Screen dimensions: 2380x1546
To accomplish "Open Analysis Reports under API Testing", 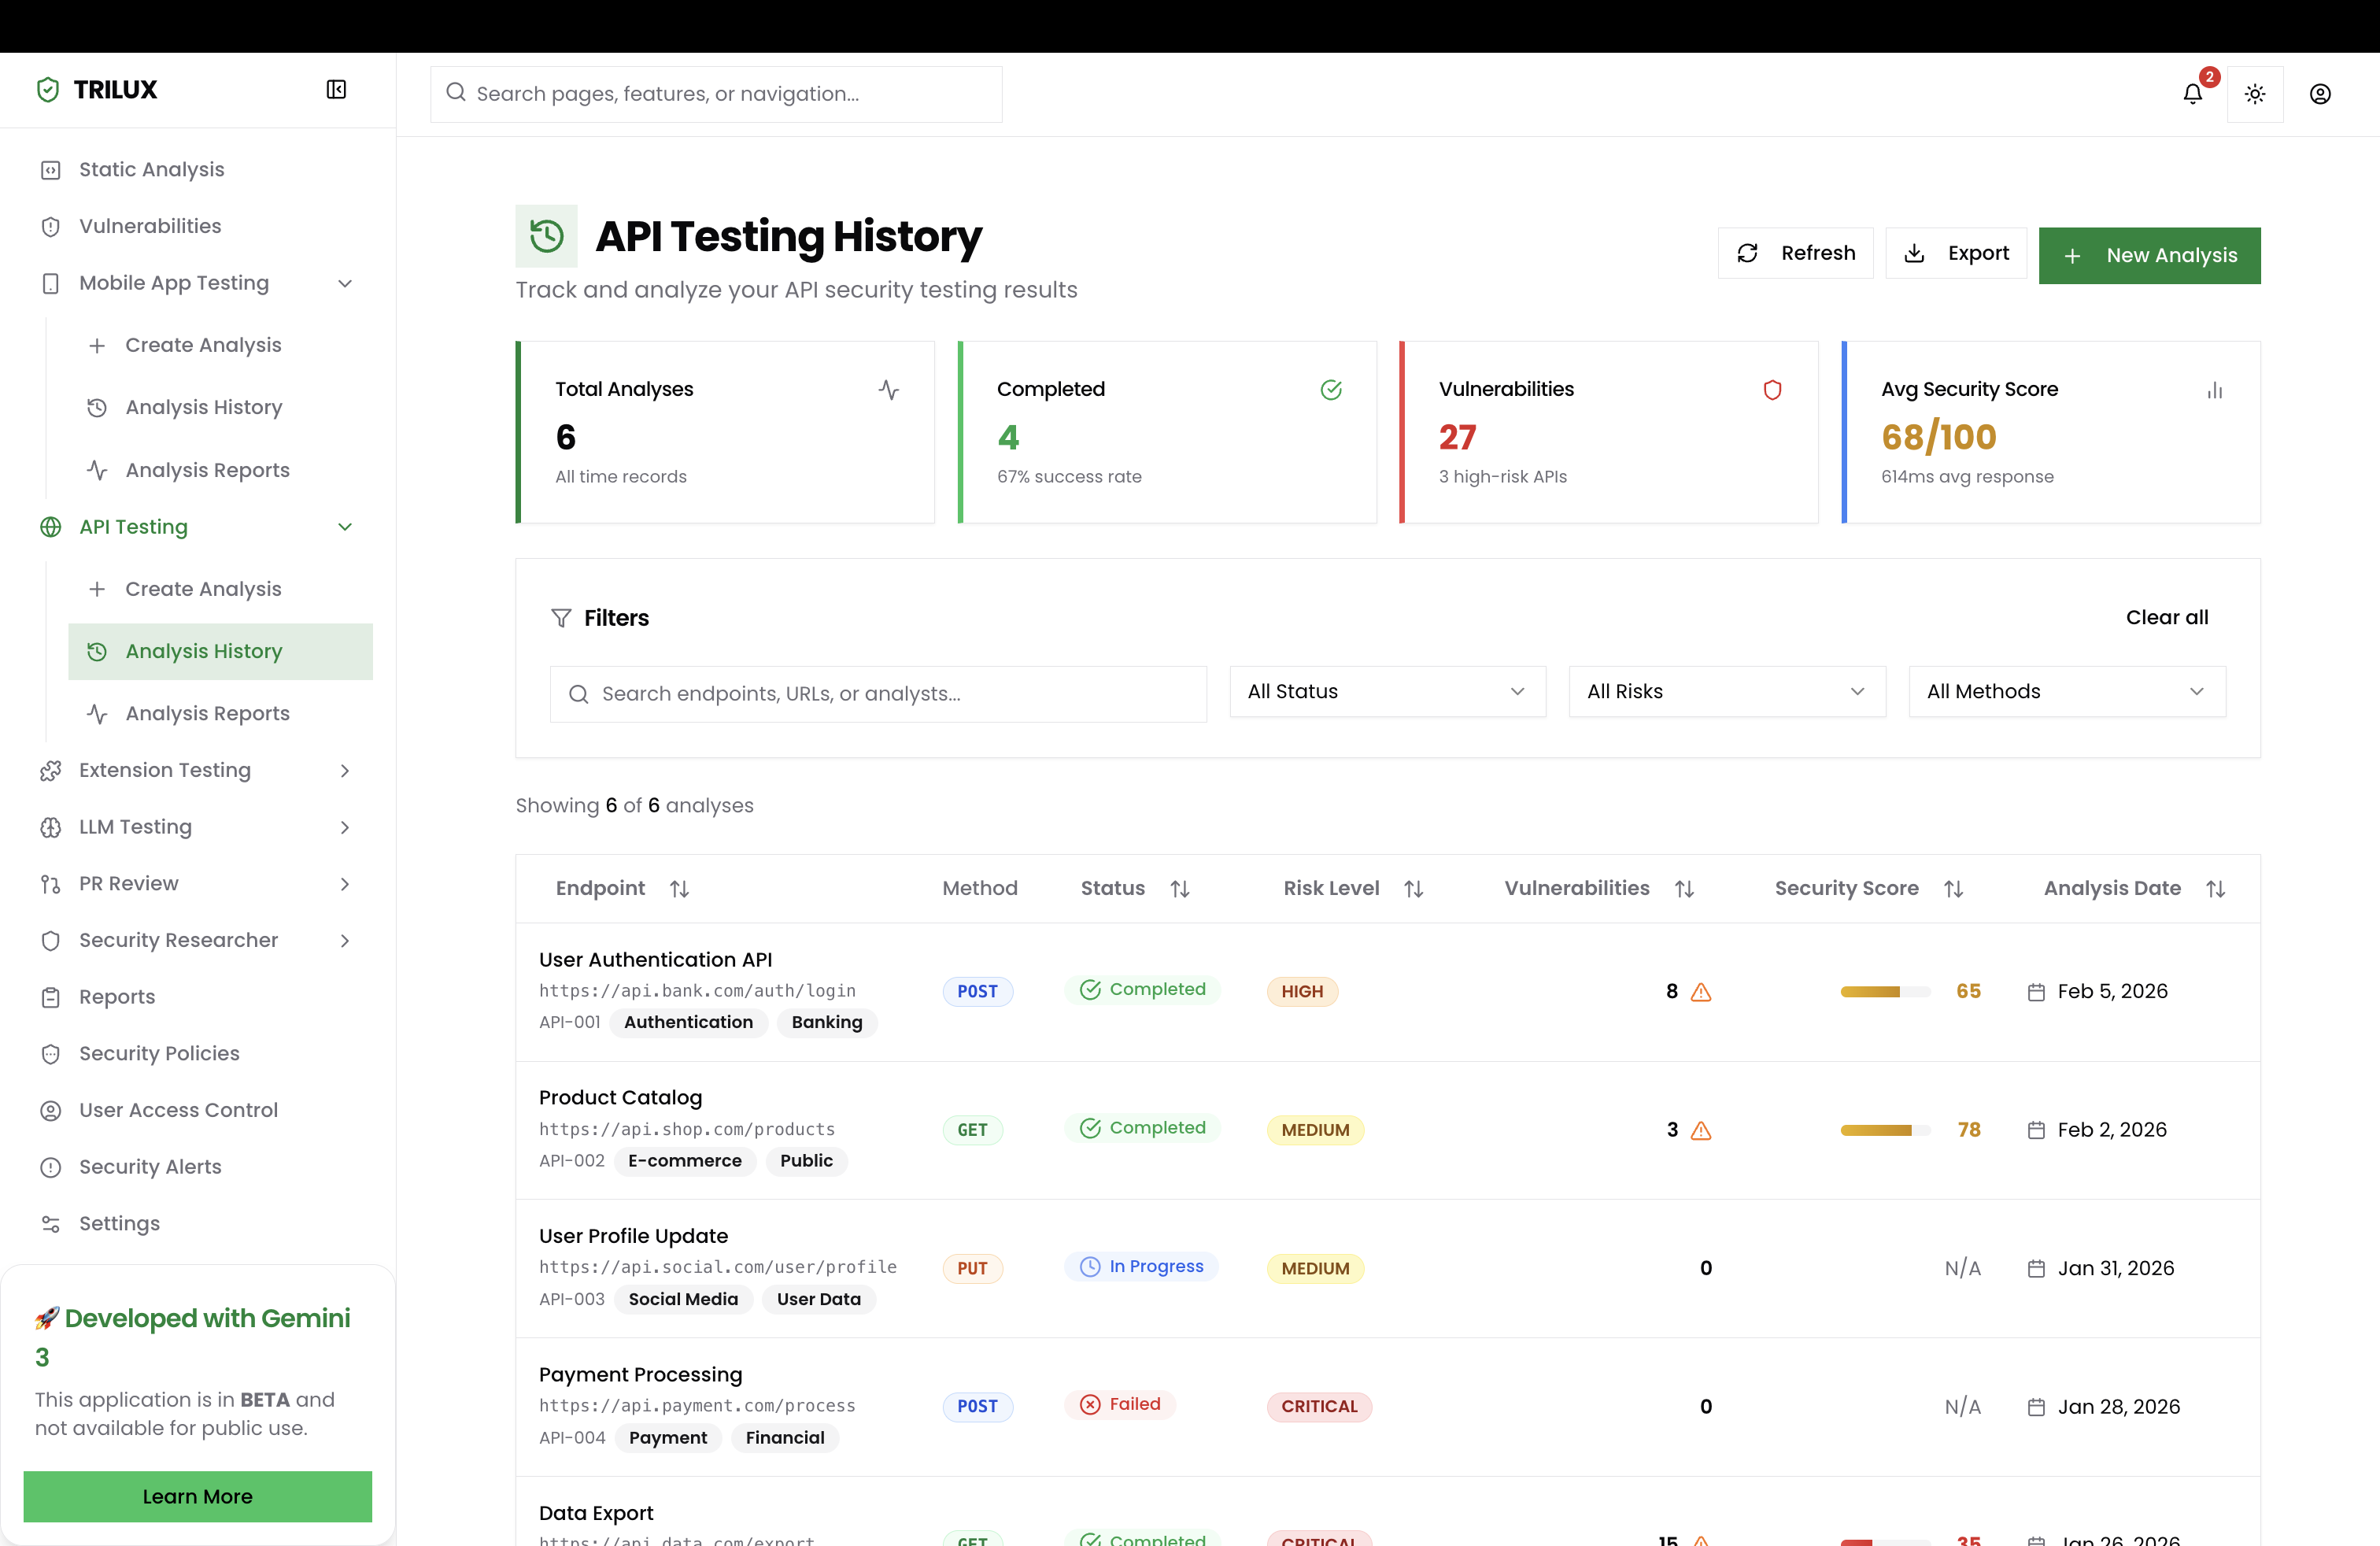I will pyautogui.click(x=207, y=713).
